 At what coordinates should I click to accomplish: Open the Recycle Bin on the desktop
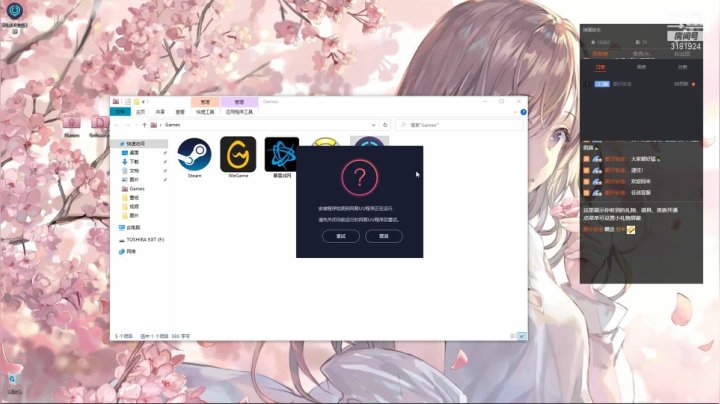pyautogui.click(x=14, y=383)
